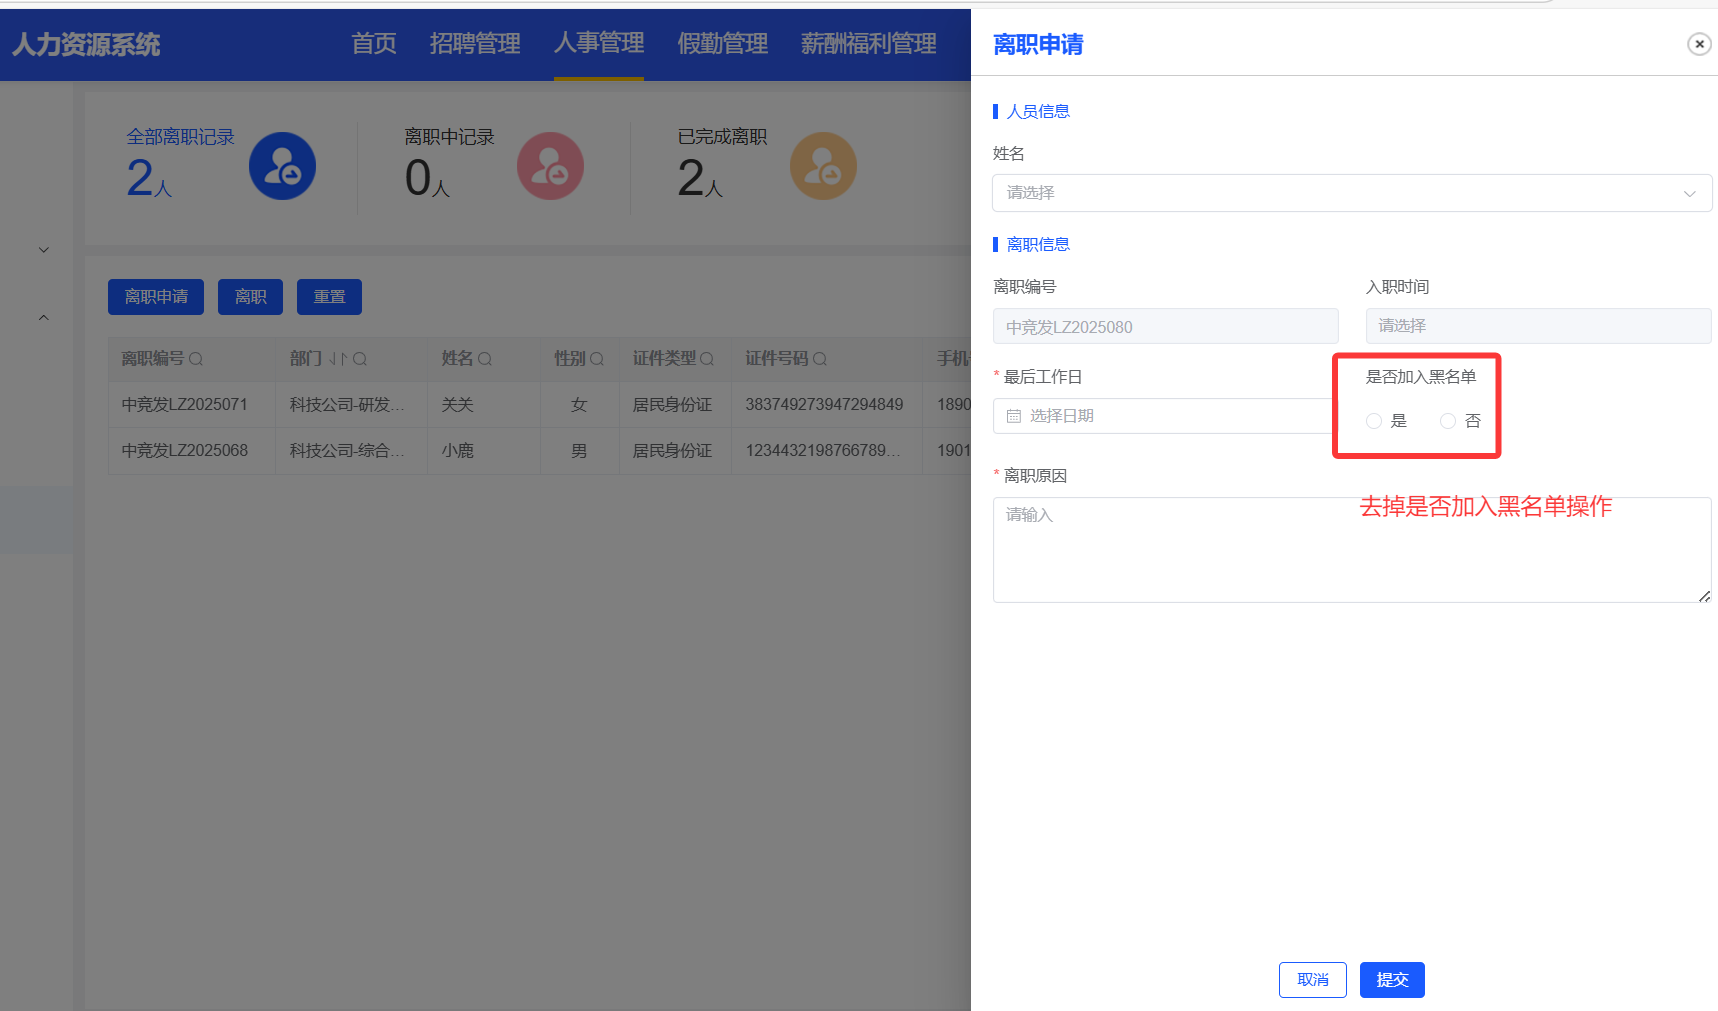
Task: Open search on the 性别 column
Action: tap(597, 359)
